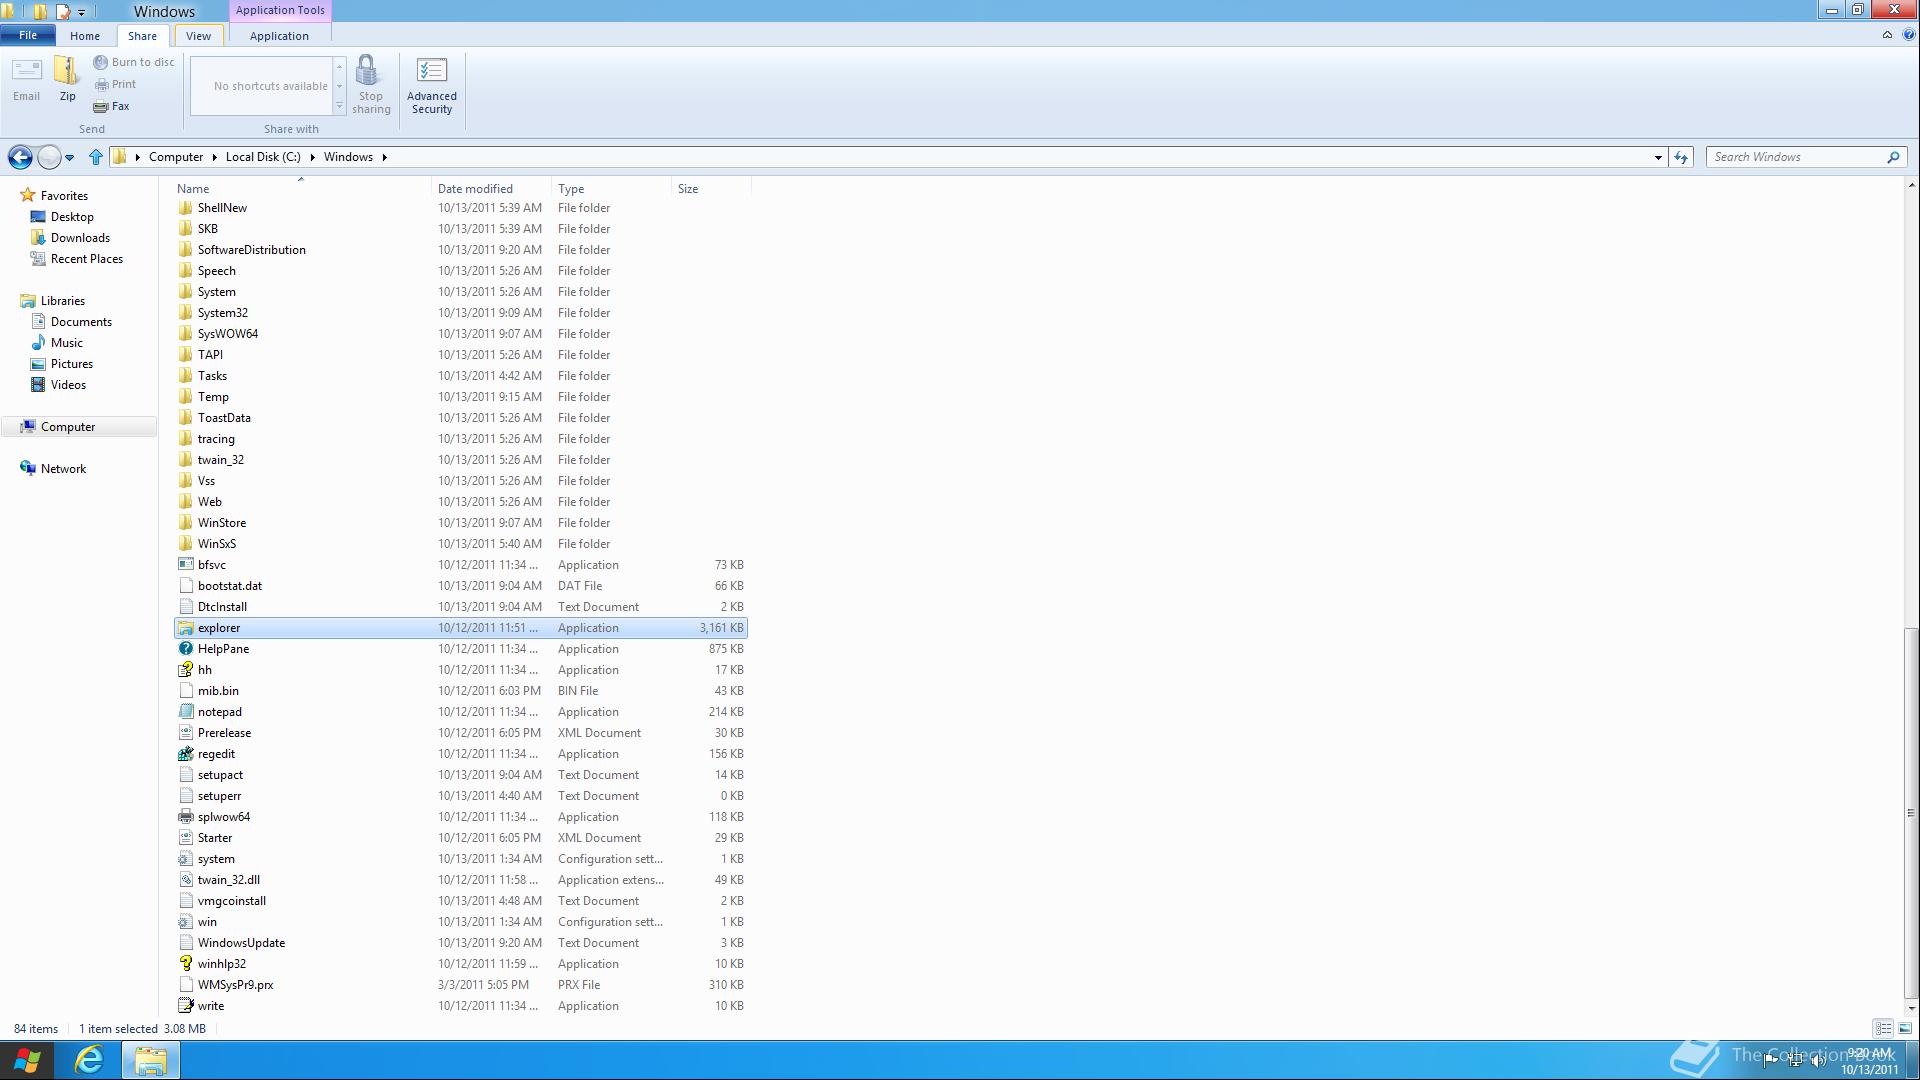Click the search magnifier icon
Screen dimensions: 1920x1080
pyautogui.click(x=1892, y=157)
